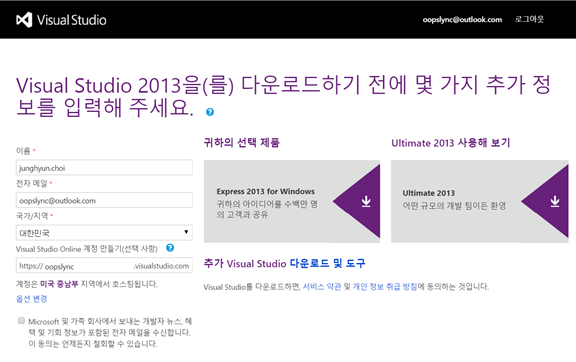Click the 로그아웃 logout link
This screenshot has width=576, height=362.
pos(529,19)
